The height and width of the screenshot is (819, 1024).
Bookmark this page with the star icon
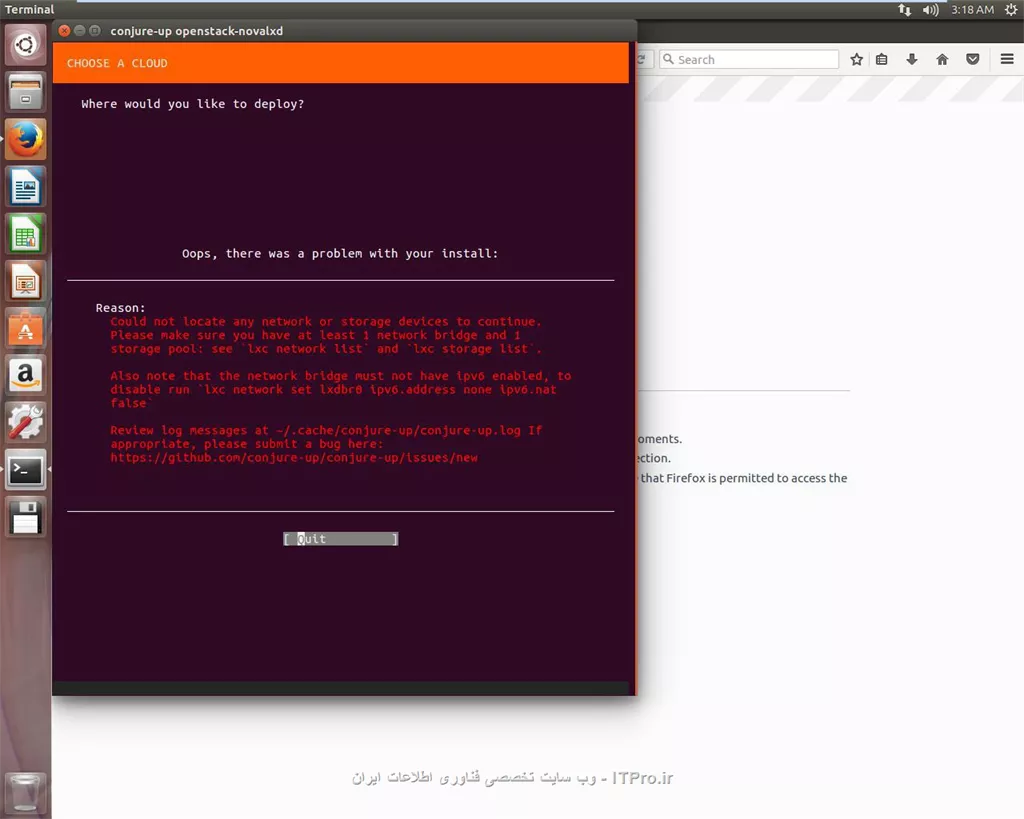[x=857, y=59]
